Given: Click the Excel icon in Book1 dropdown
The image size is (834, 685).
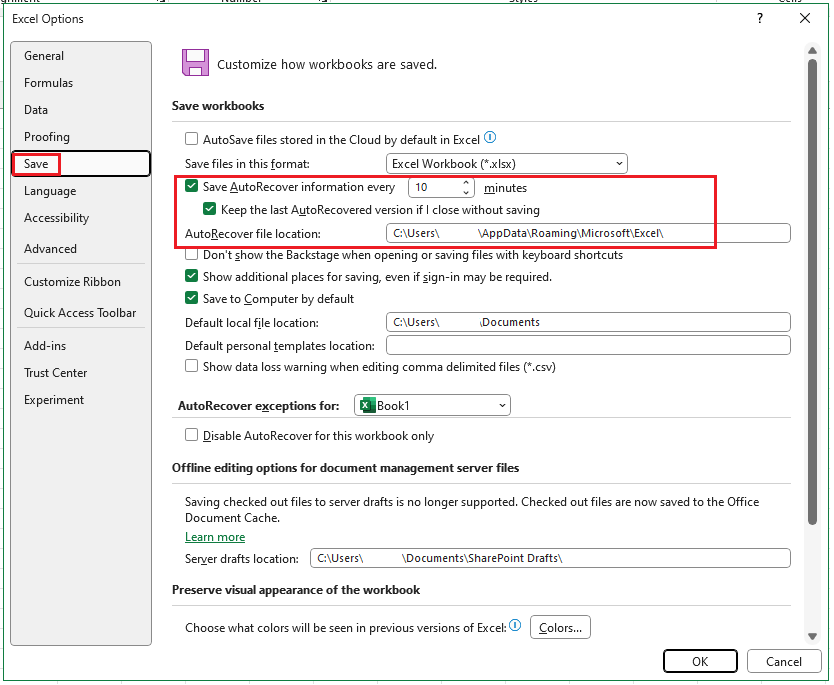Looking at the screenshot, I should click(367, 406).
